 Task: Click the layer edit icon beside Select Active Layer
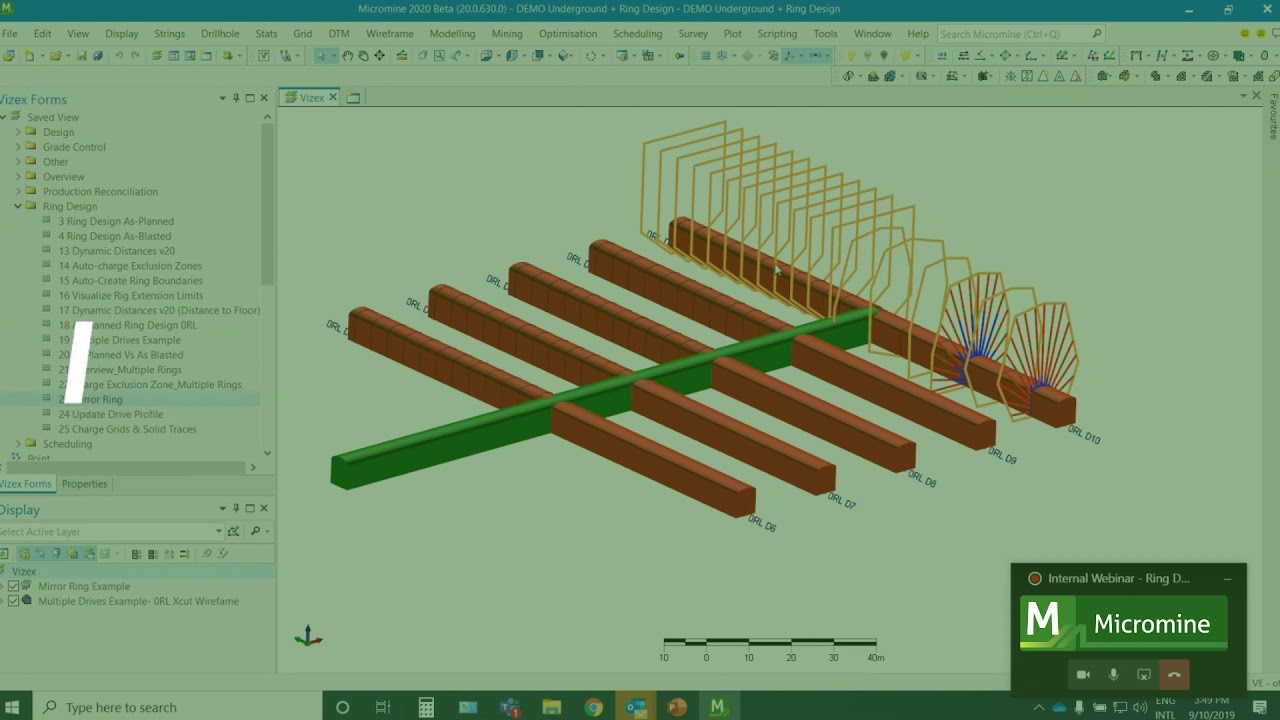[x=234, y=531]
